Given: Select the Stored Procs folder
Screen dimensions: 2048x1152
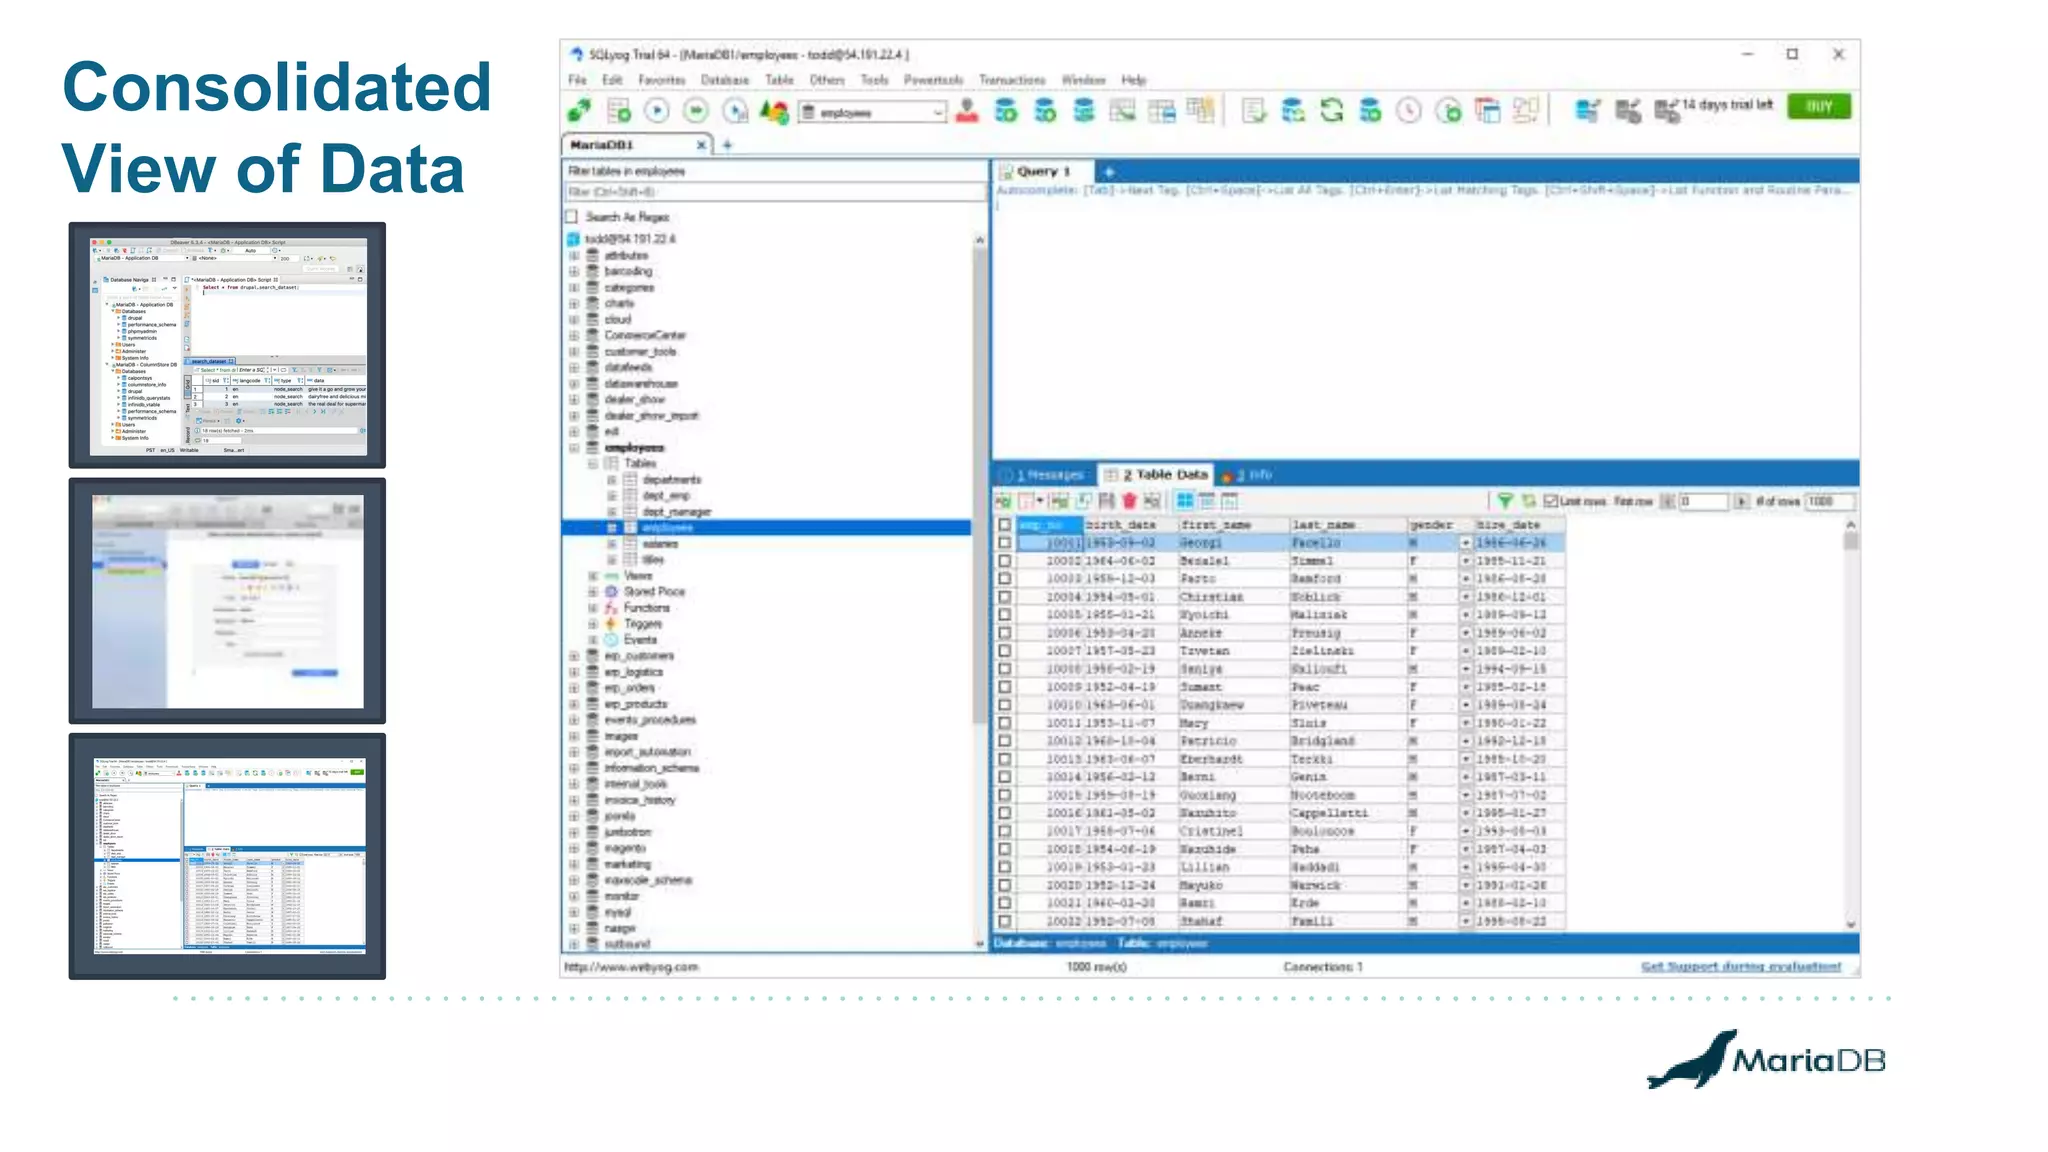Looking at the screenshot, I should [654, 592].
